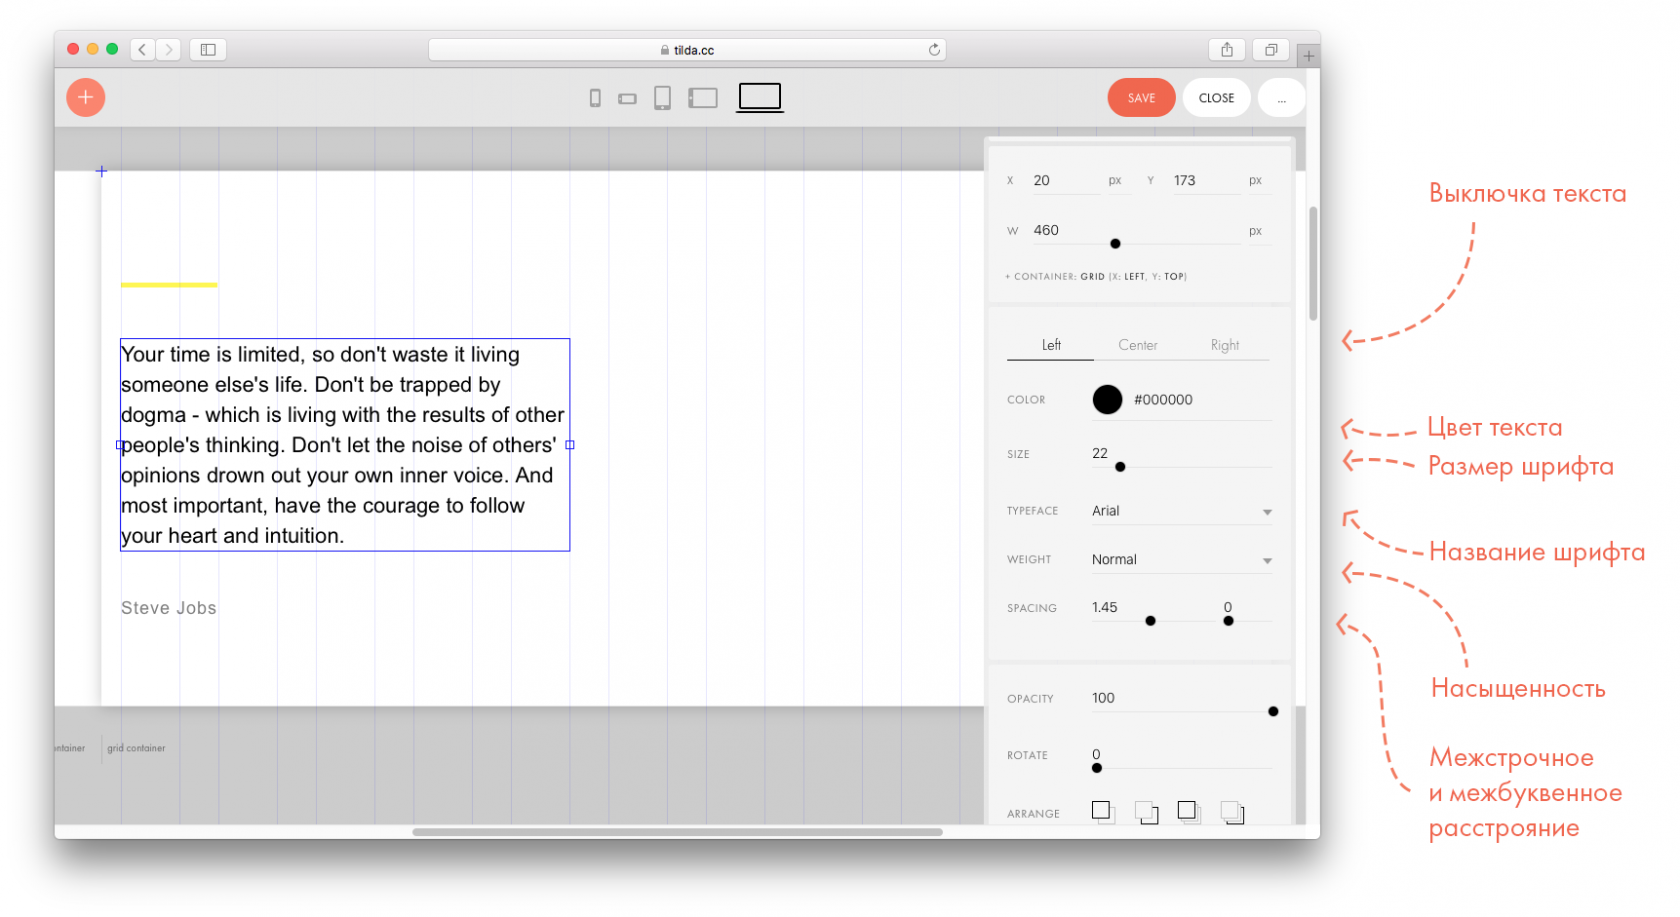Set text alignment to Center

pyautogui.click(x=1137, y=345)
